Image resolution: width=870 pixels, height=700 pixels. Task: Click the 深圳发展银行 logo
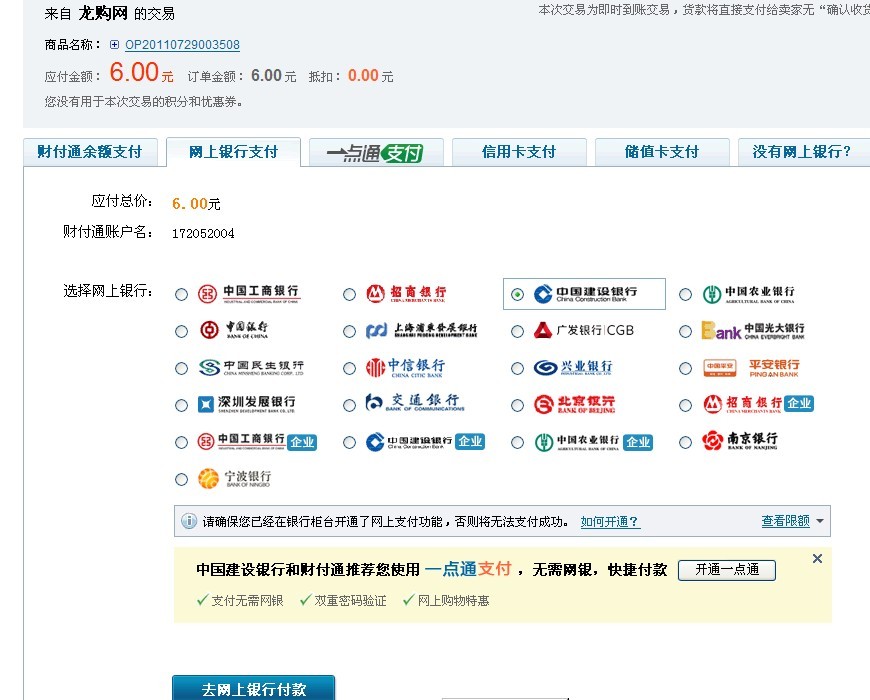(247, 404)
